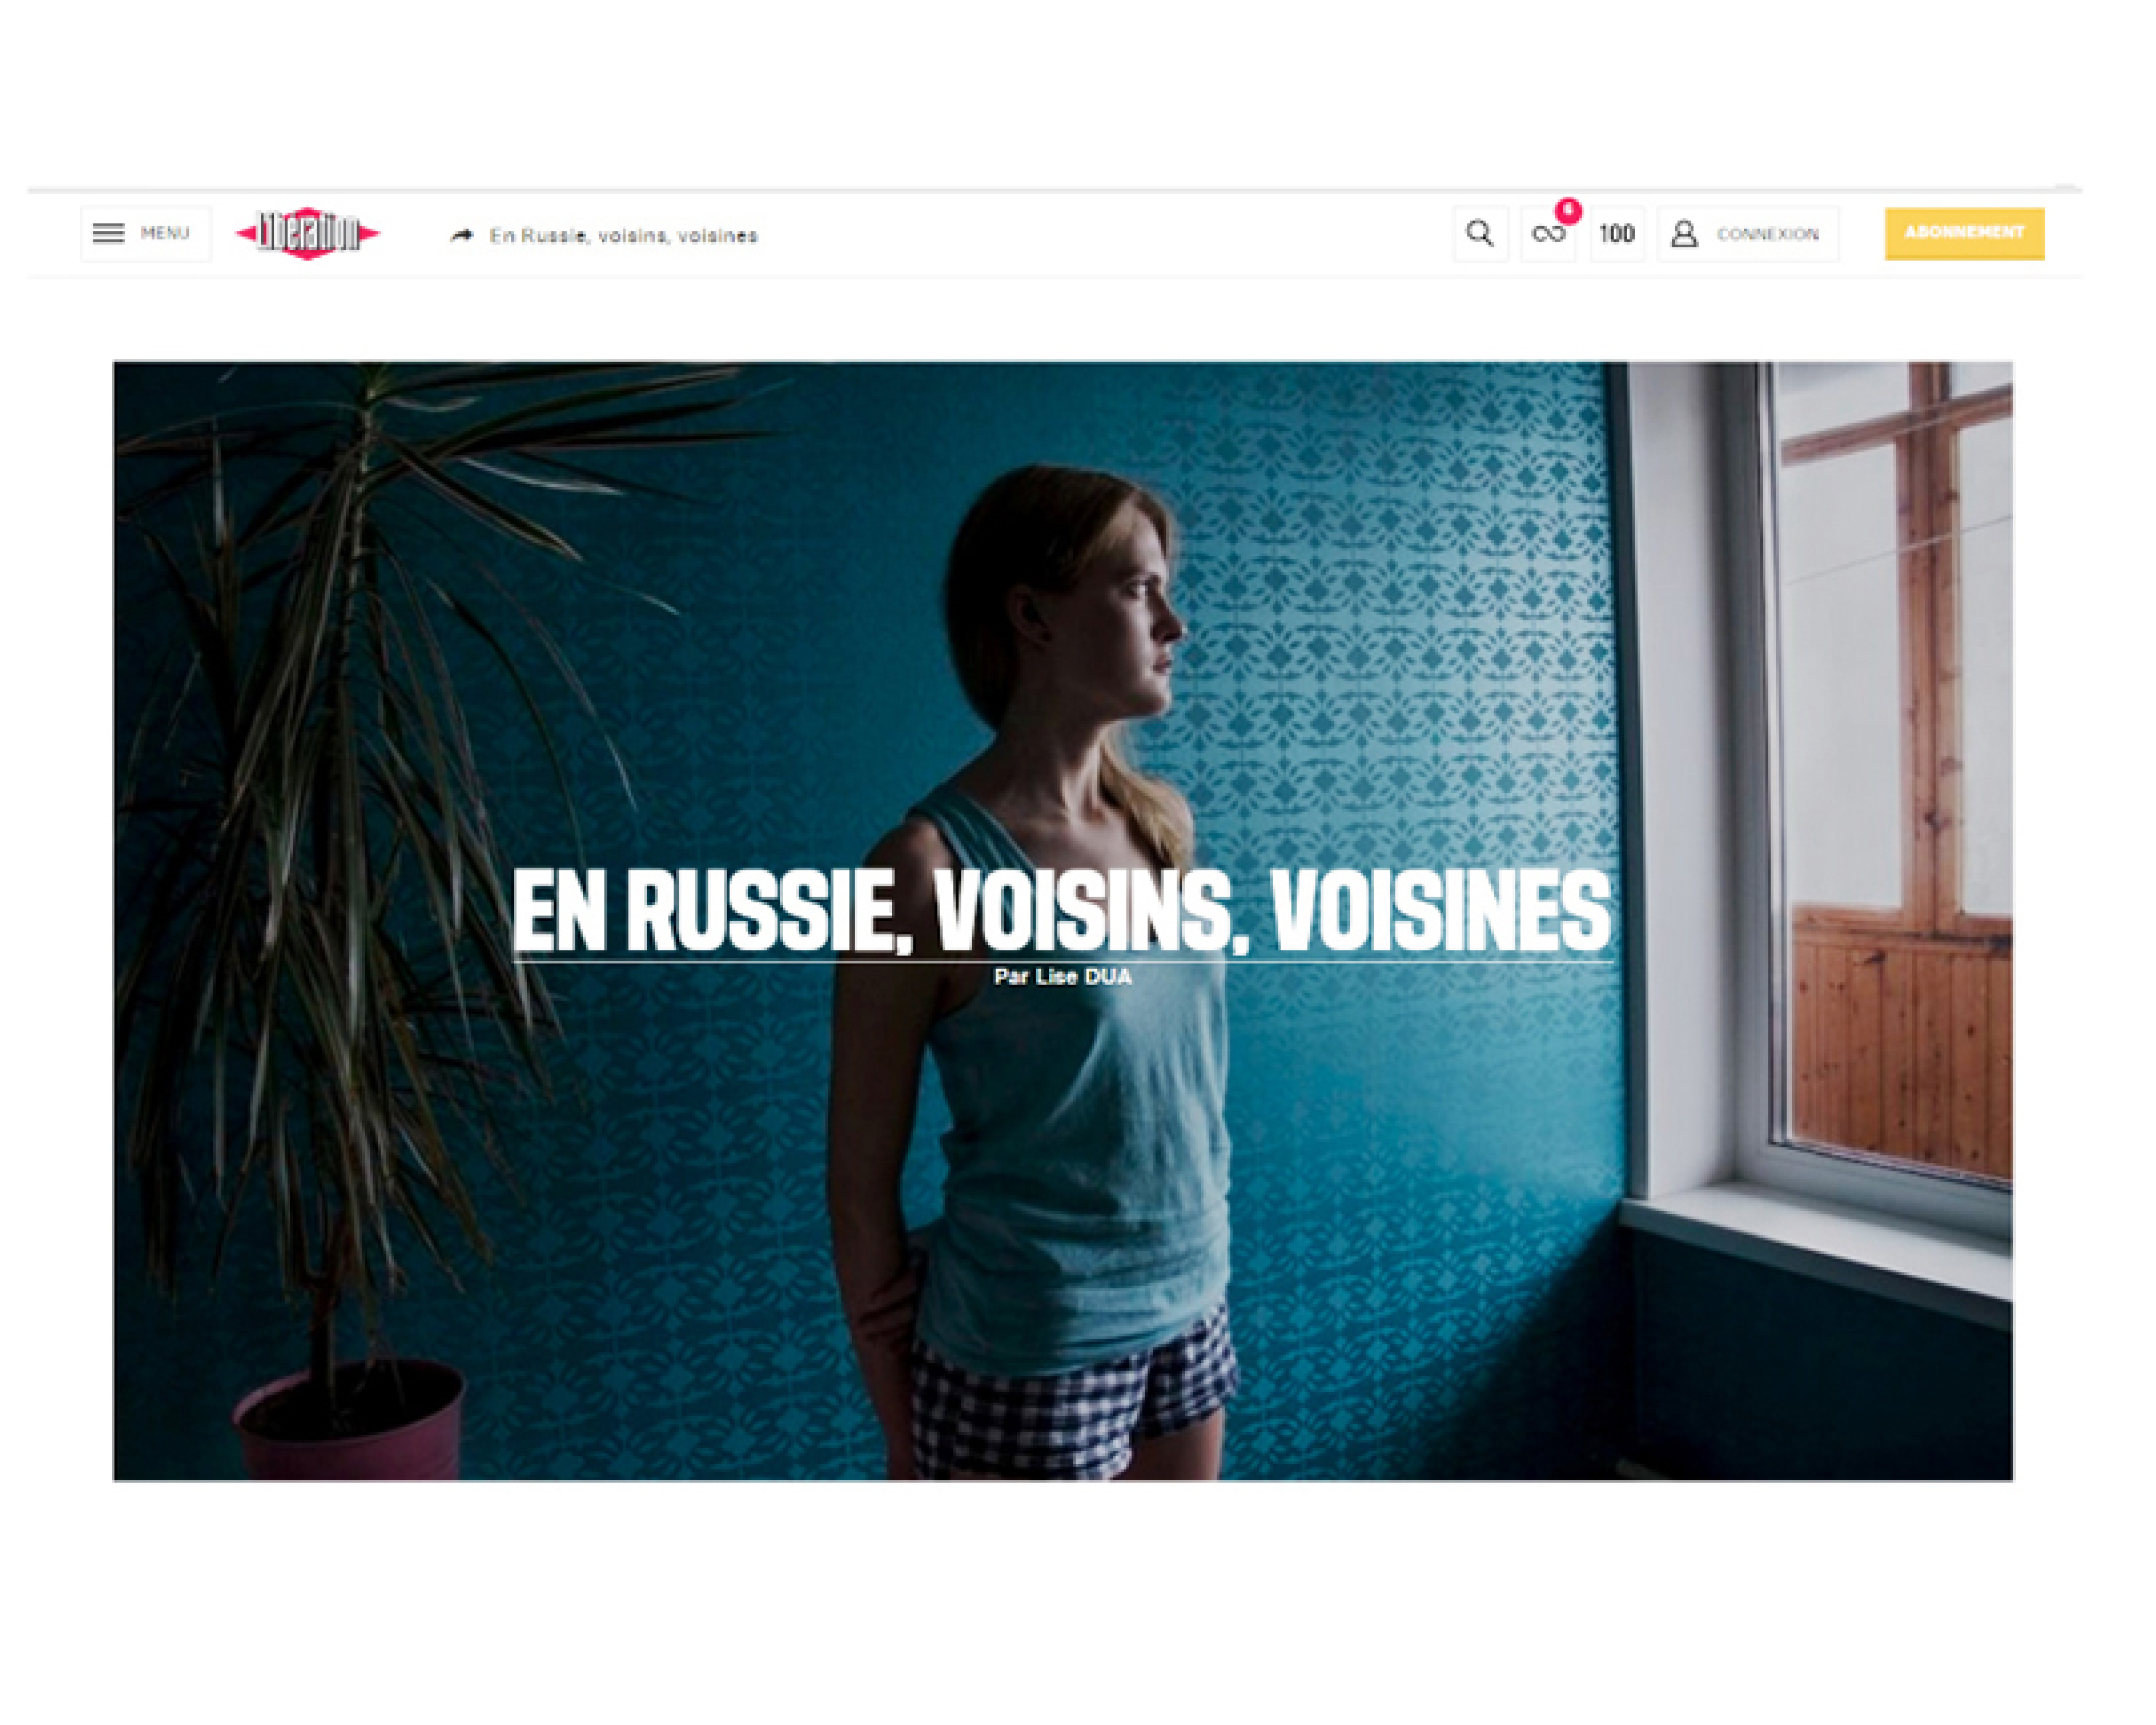Click the blue patterned wallpaper area
Viewport: 2156px width, 1725px height.
(x=1400, y=600)
